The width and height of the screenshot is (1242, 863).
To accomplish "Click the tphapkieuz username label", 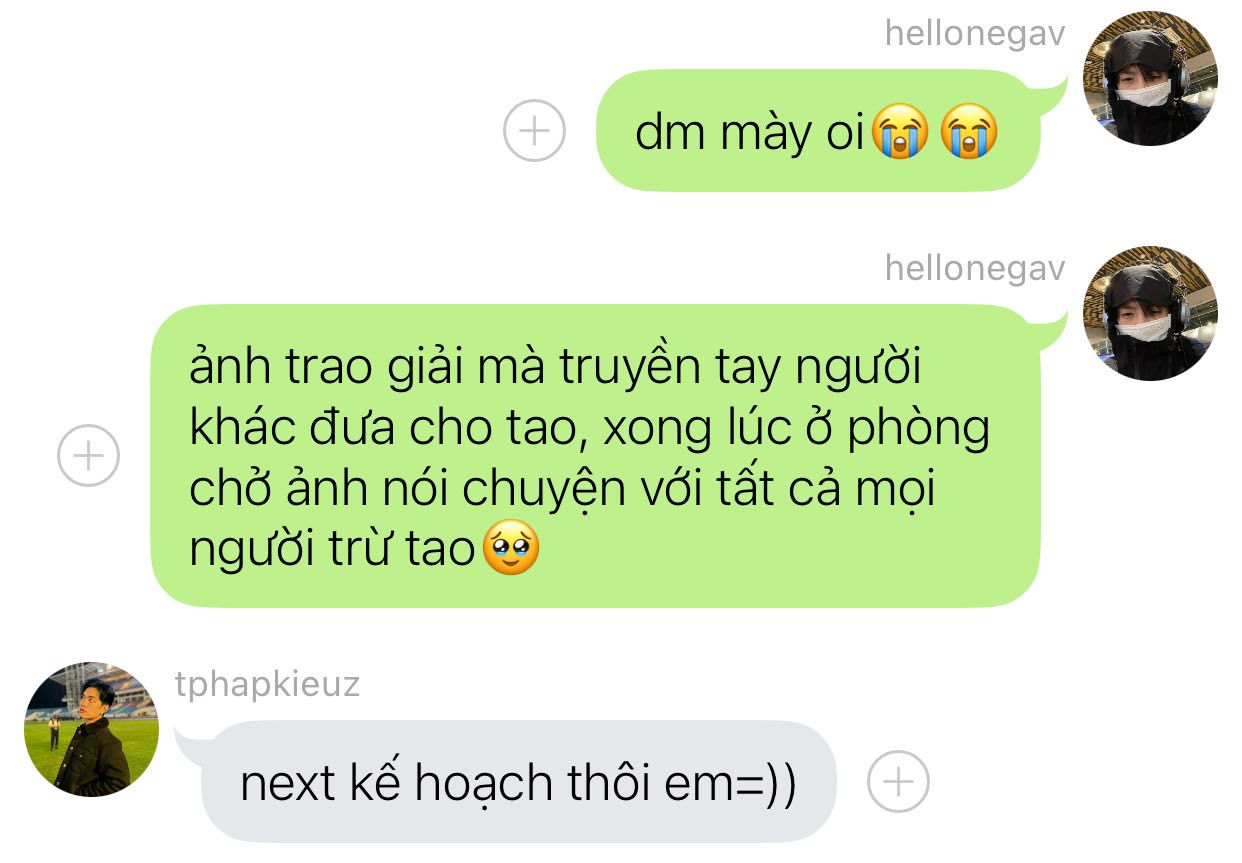I will [266, 685].
